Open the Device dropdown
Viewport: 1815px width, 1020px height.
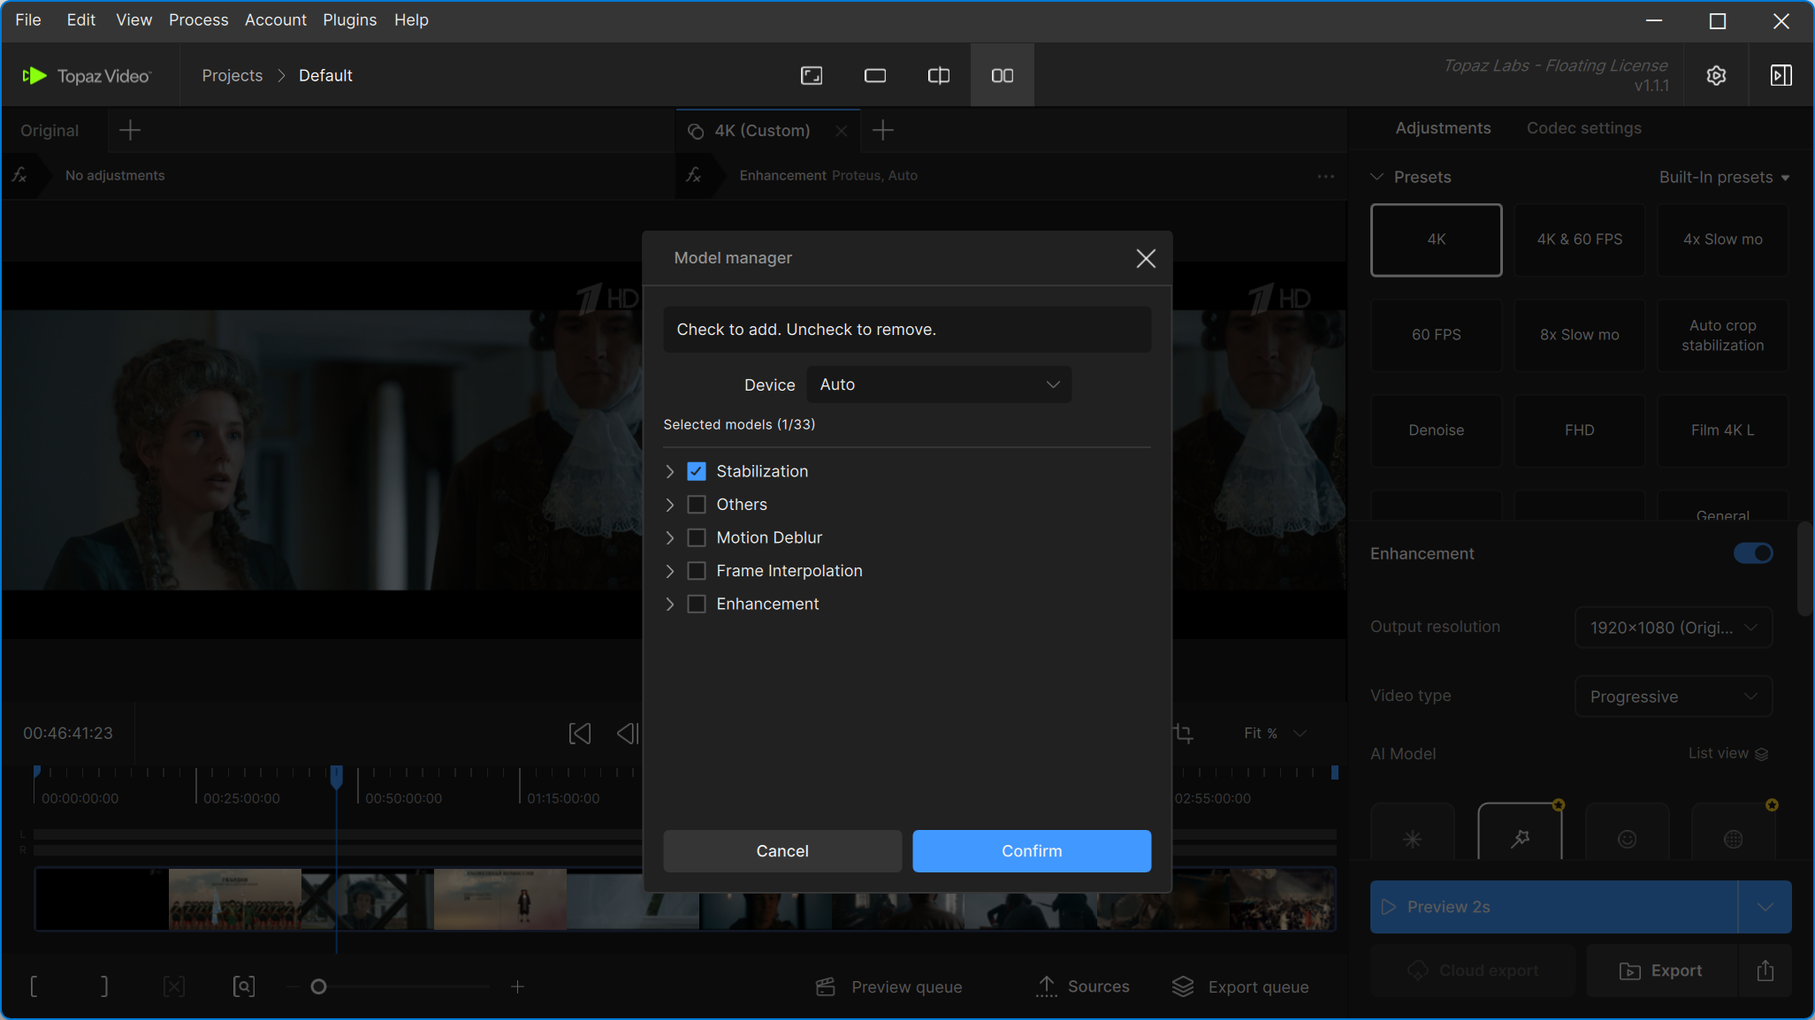[938, 385]
